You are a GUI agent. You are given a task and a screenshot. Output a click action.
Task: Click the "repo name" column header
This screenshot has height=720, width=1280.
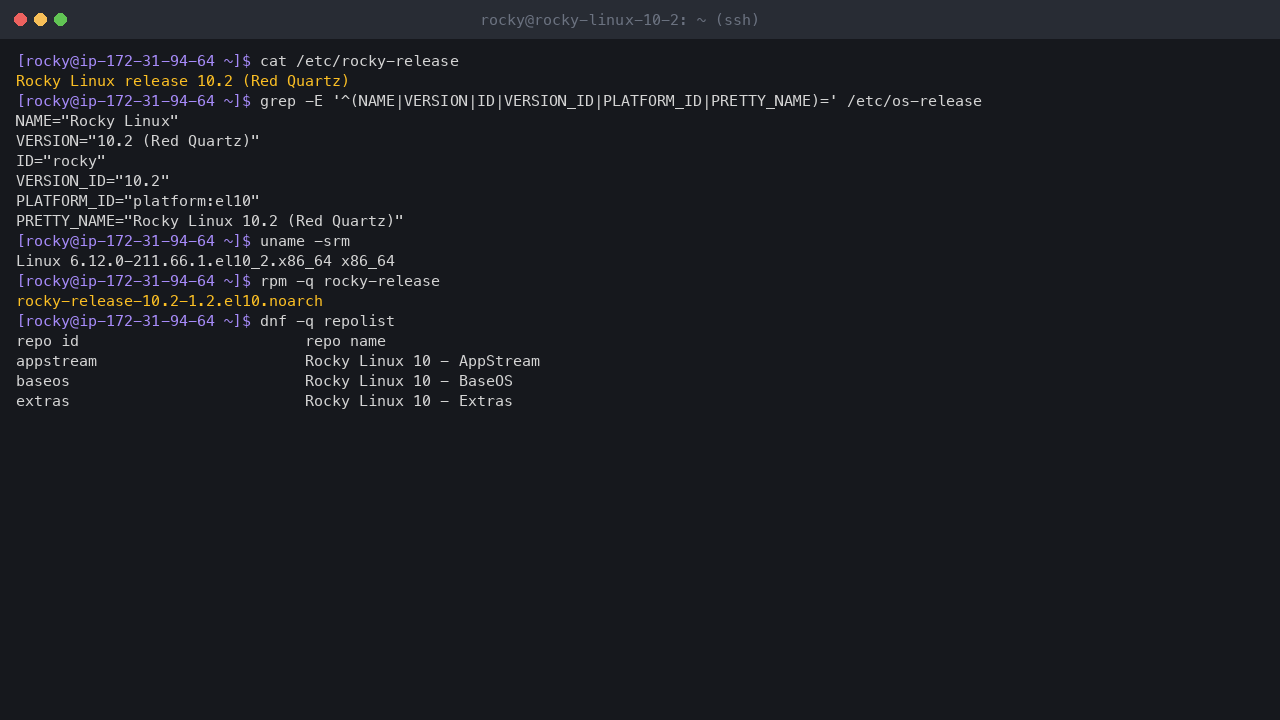click(x=345, y=341)
